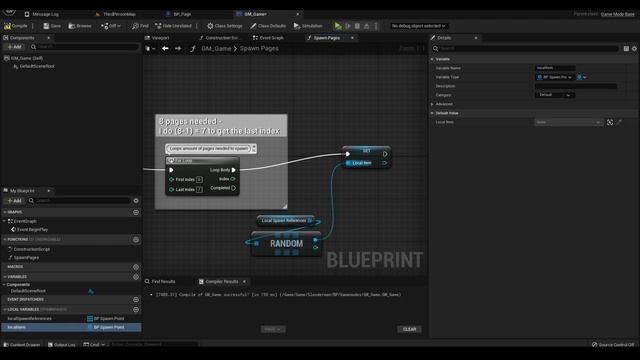Open Details property matrix grid icon

[626, 49]
